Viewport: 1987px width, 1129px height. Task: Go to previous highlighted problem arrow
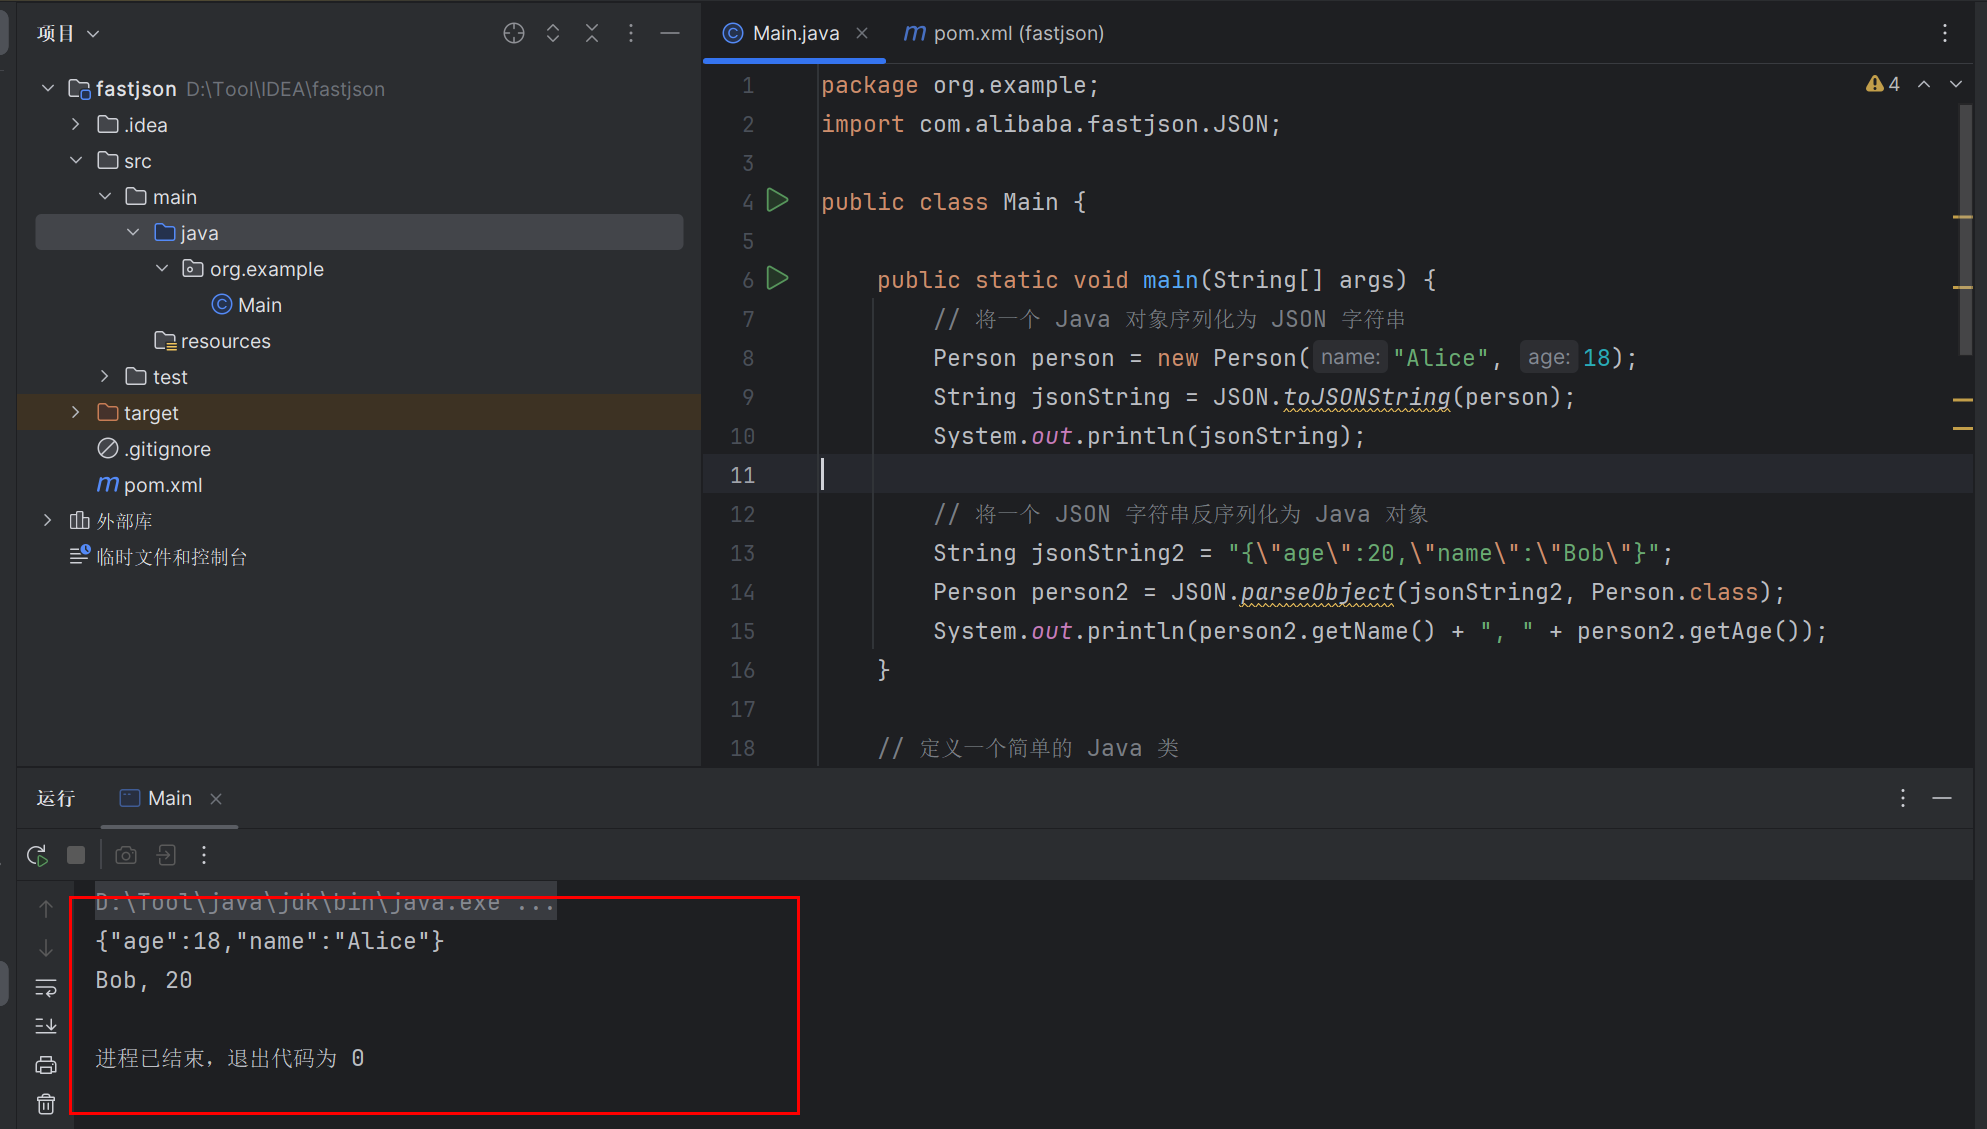1924,84
